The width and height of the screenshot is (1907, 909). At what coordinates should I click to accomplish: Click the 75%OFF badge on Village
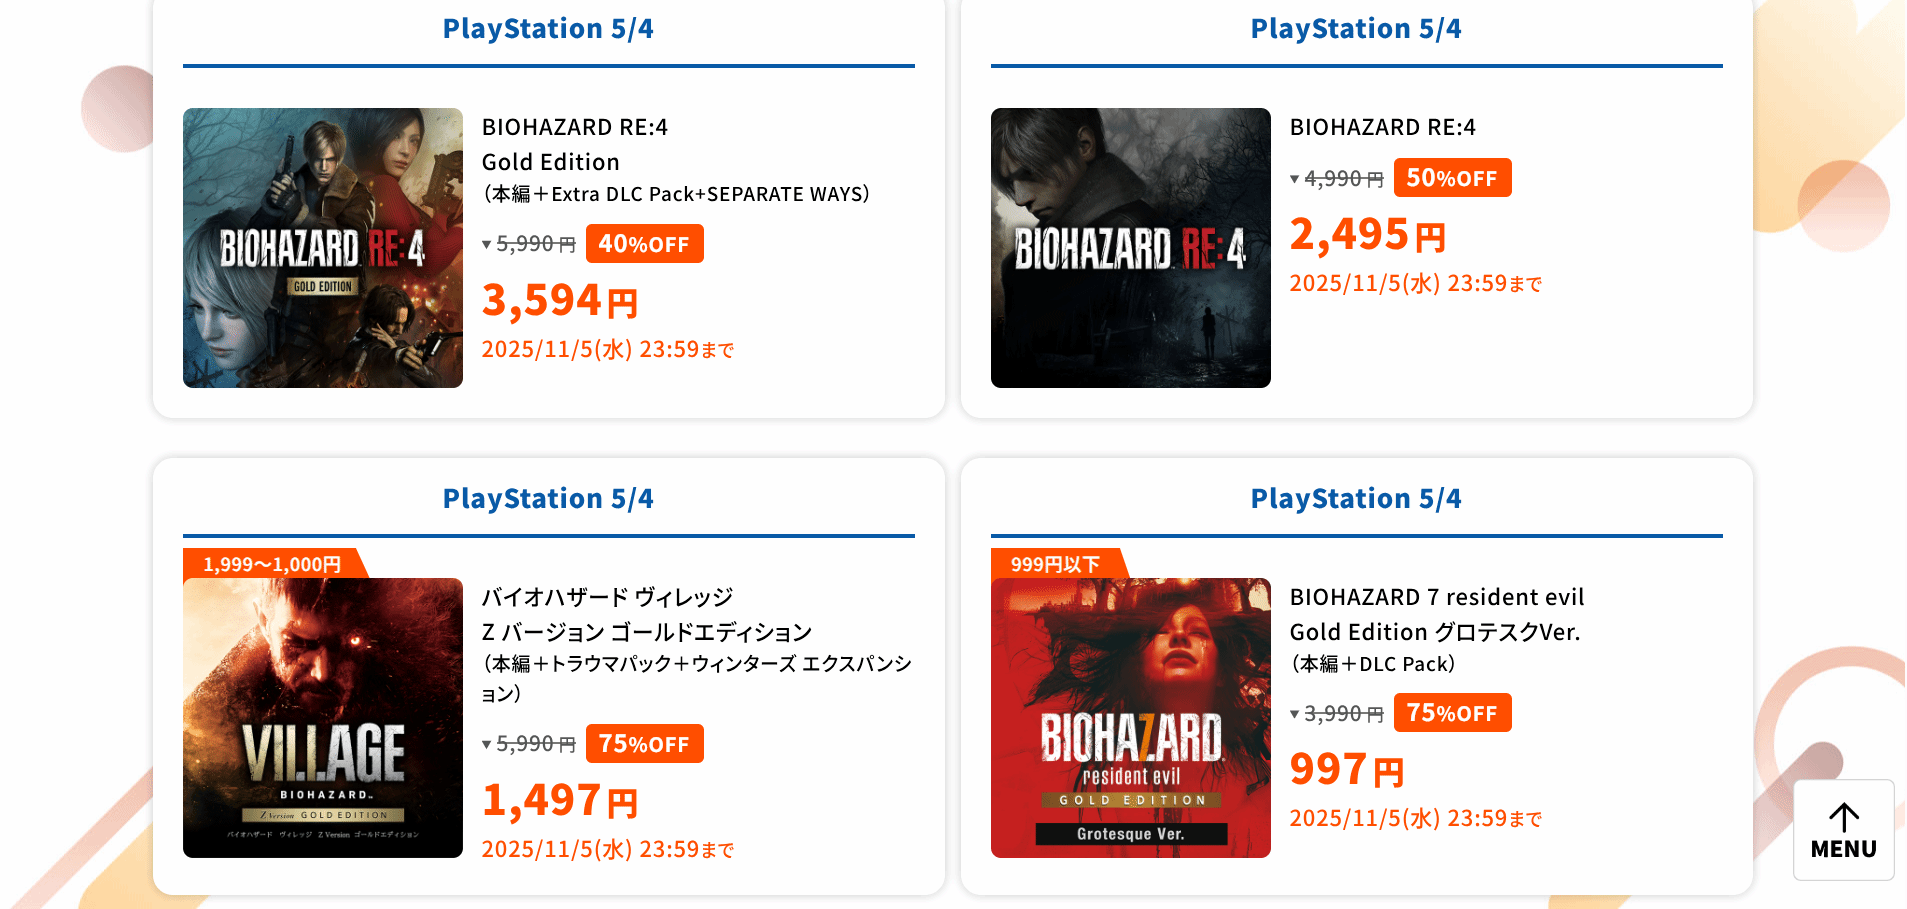point(644,744)
